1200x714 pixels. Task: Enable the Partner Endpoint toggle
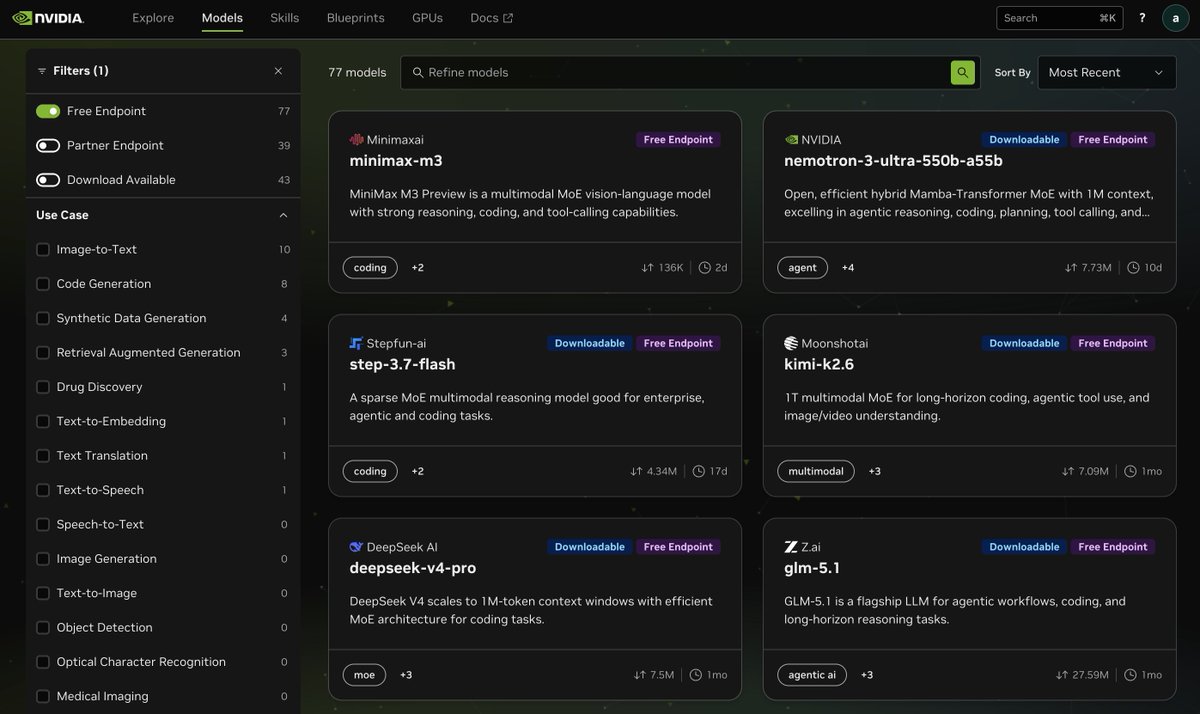tap(48, 146)
